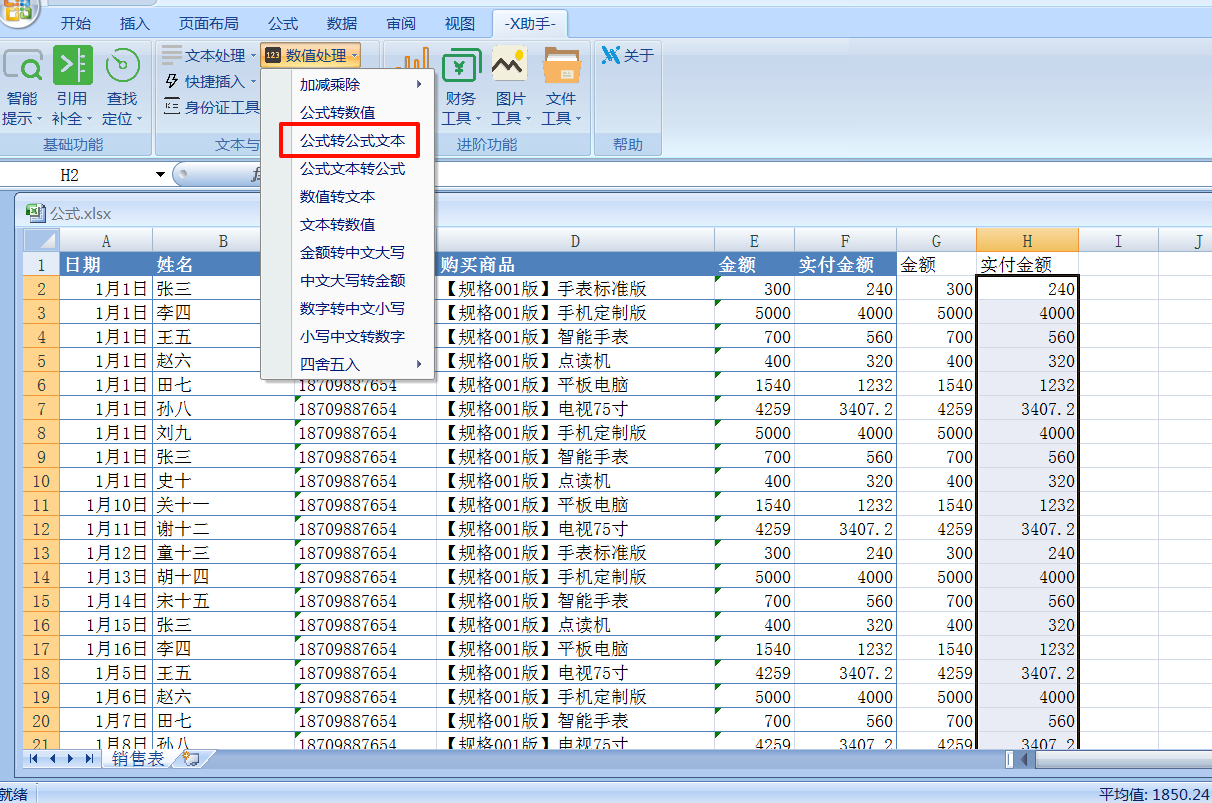Click the 身份证工具 button
The height and width of the screenshot is (803, 1212).
point(211,107)
